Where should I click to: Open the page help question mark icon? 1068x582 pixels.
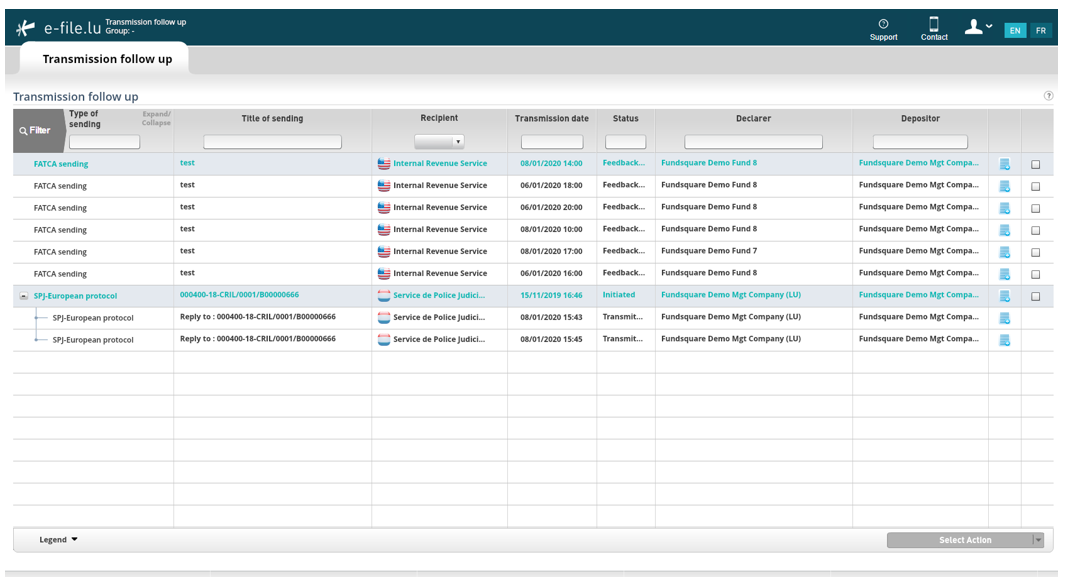point(1048,96)
